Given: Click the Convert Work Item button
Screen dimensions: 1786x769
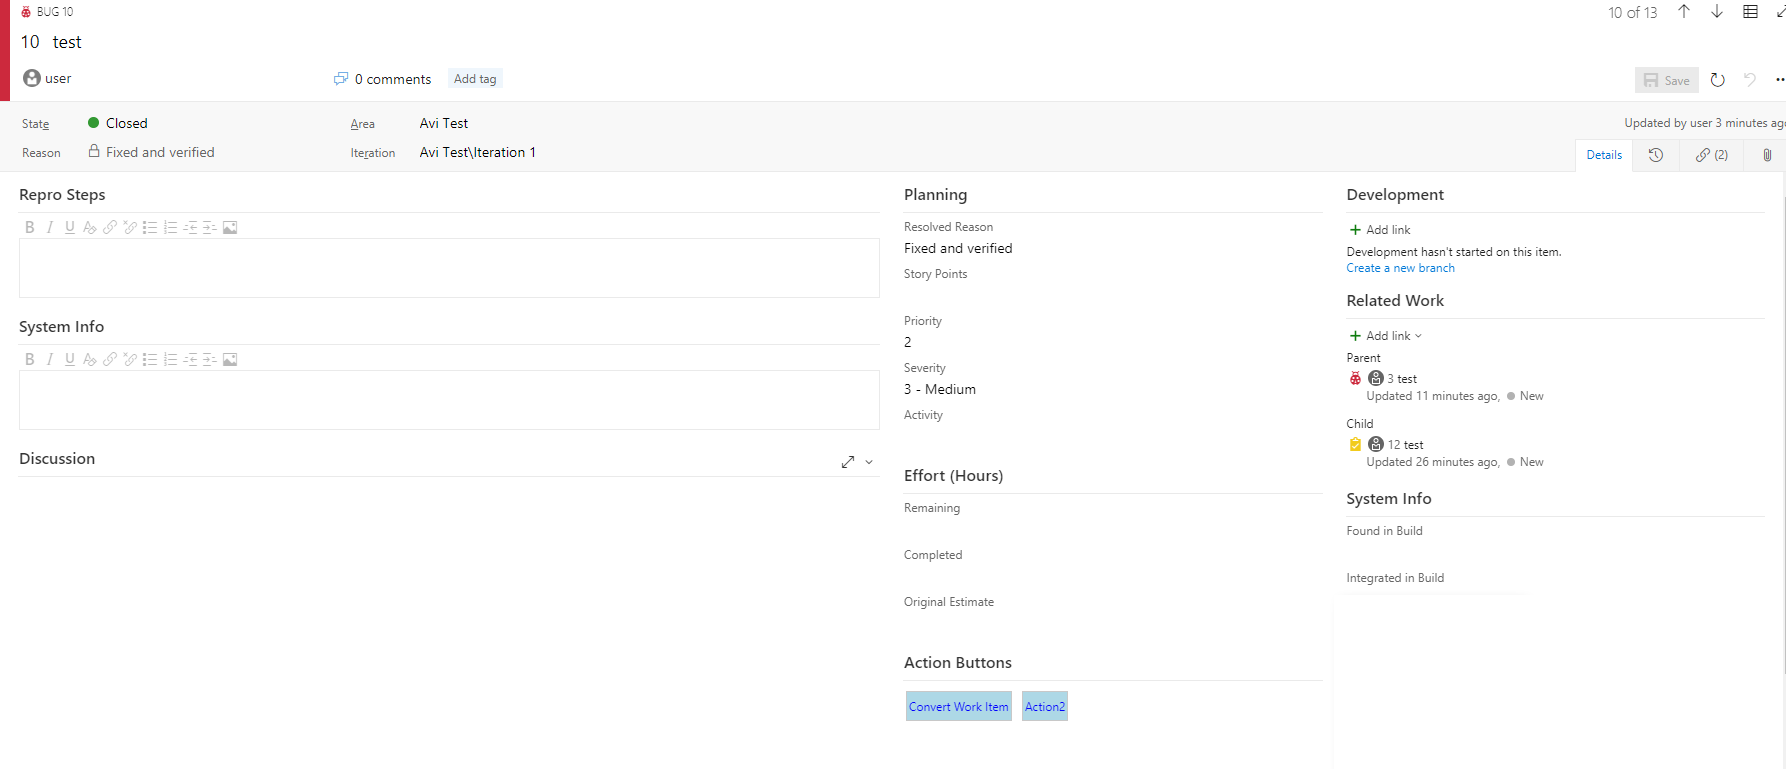Looking at the screenshot, I should click(x=958, y=707).
